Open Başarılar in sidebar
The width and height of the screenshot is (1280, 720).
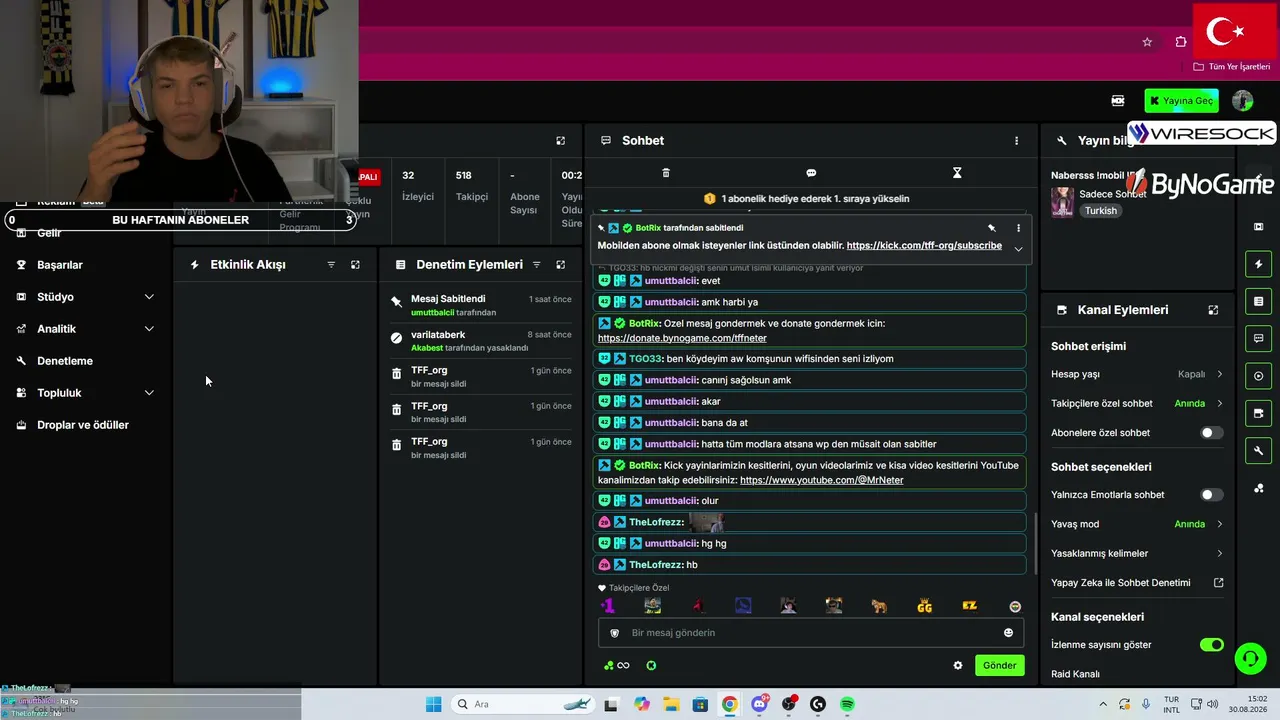click(x=60, y=265)
